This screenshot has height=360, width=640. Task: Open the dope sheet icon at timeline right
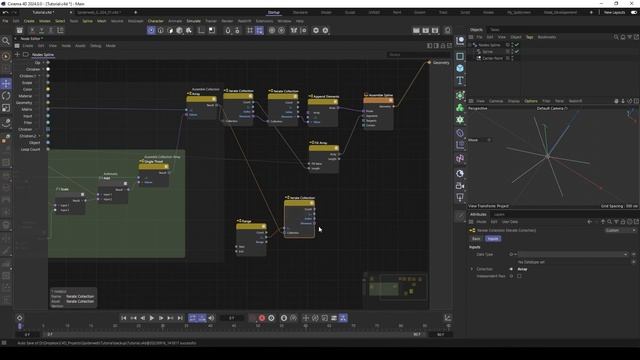(x=447, y=318)
